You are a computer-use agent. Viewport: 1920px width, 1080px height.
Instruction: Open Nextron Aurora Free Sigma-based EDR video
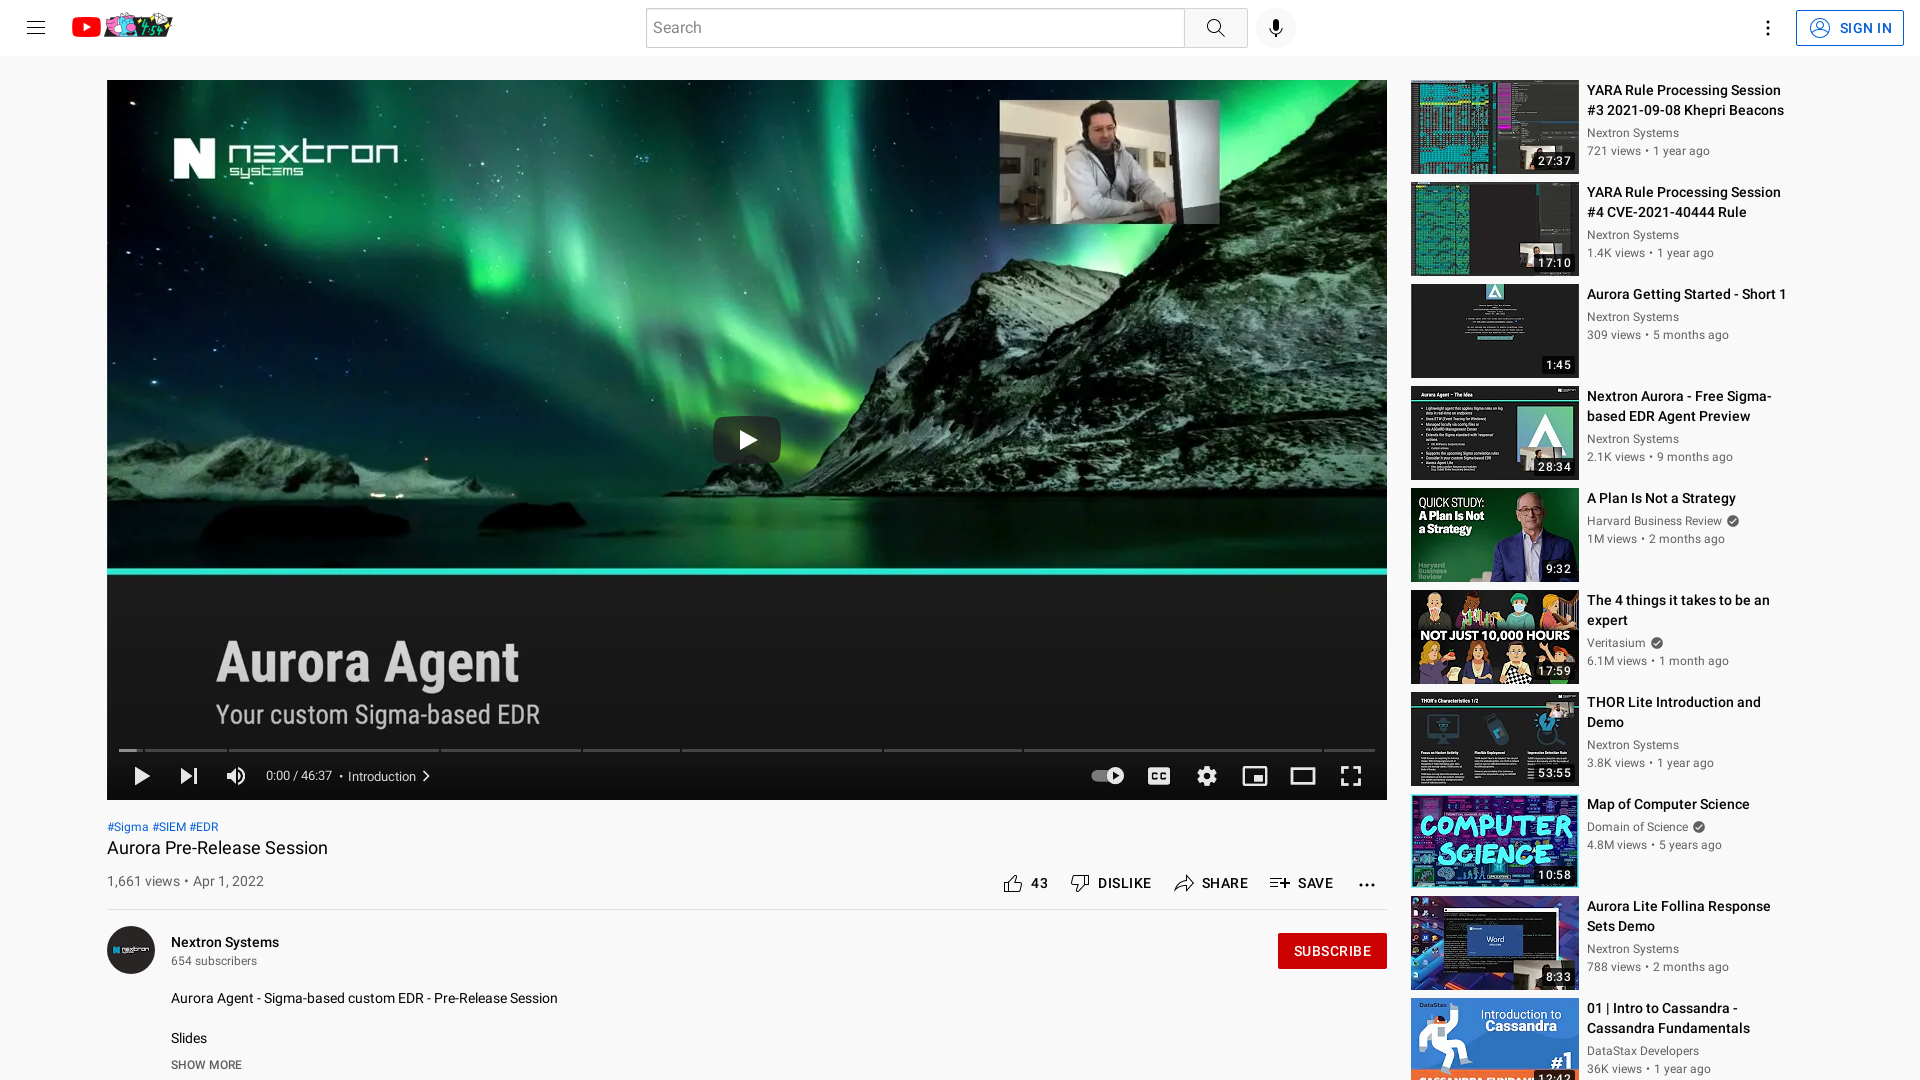1679,406
